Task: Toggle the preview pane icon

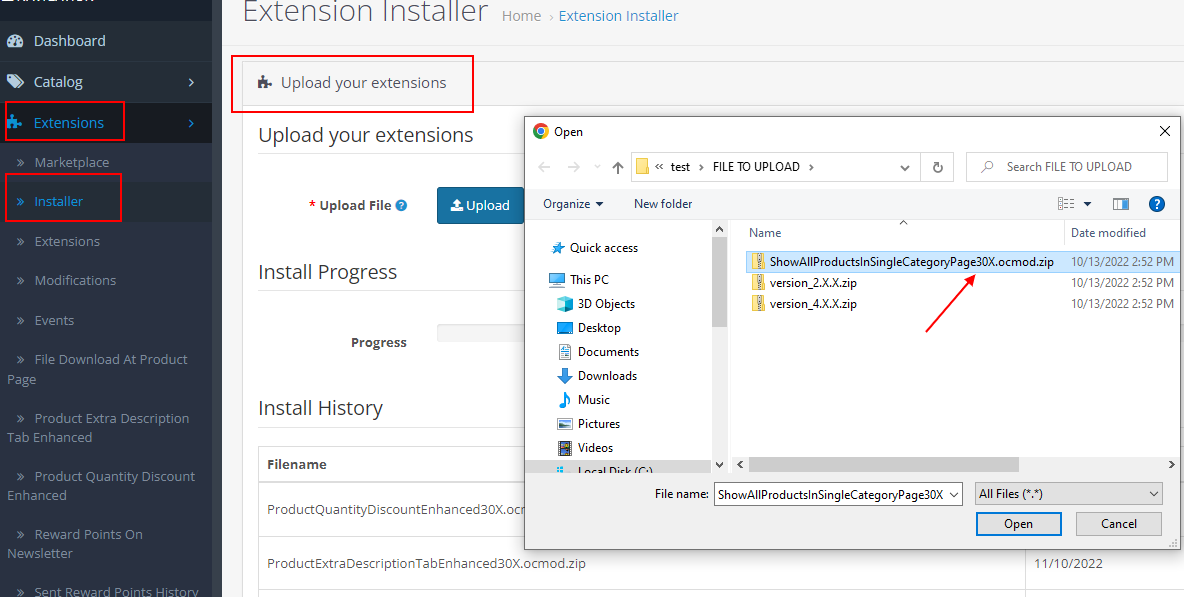Action: click(x=1121, y=204)
